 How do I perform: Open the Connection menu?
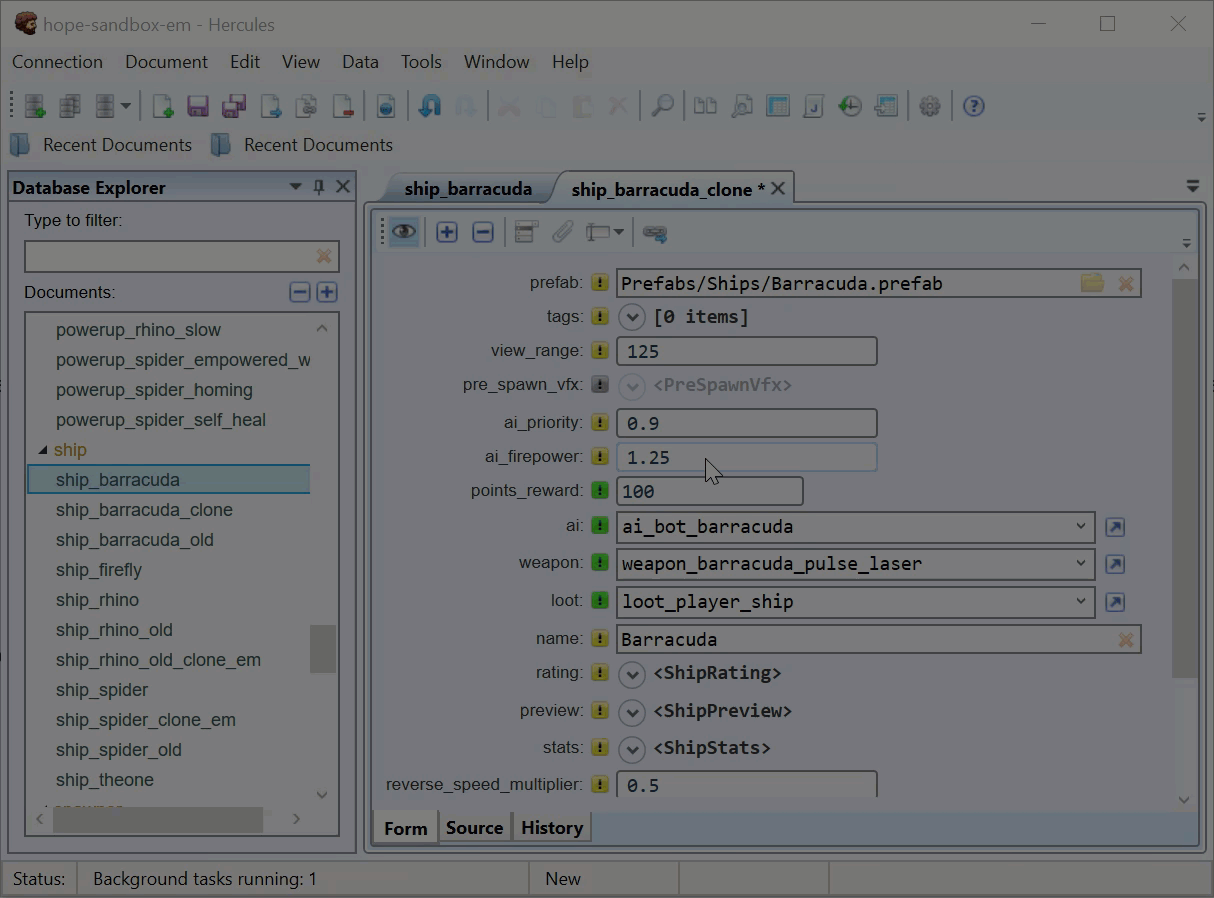(x=57, y=62)
